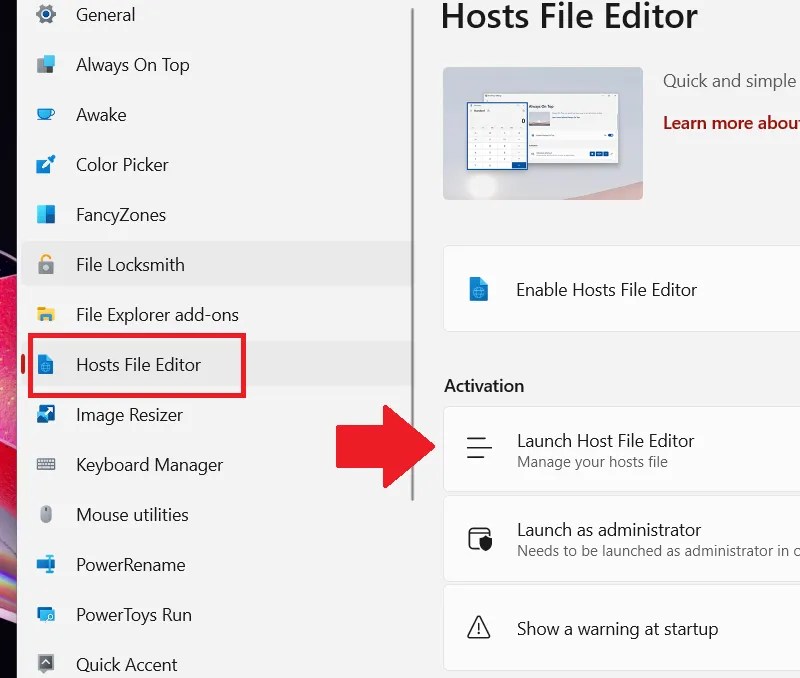
Task: Click the Image Resizer icon
Action: [x=44, y=414]
